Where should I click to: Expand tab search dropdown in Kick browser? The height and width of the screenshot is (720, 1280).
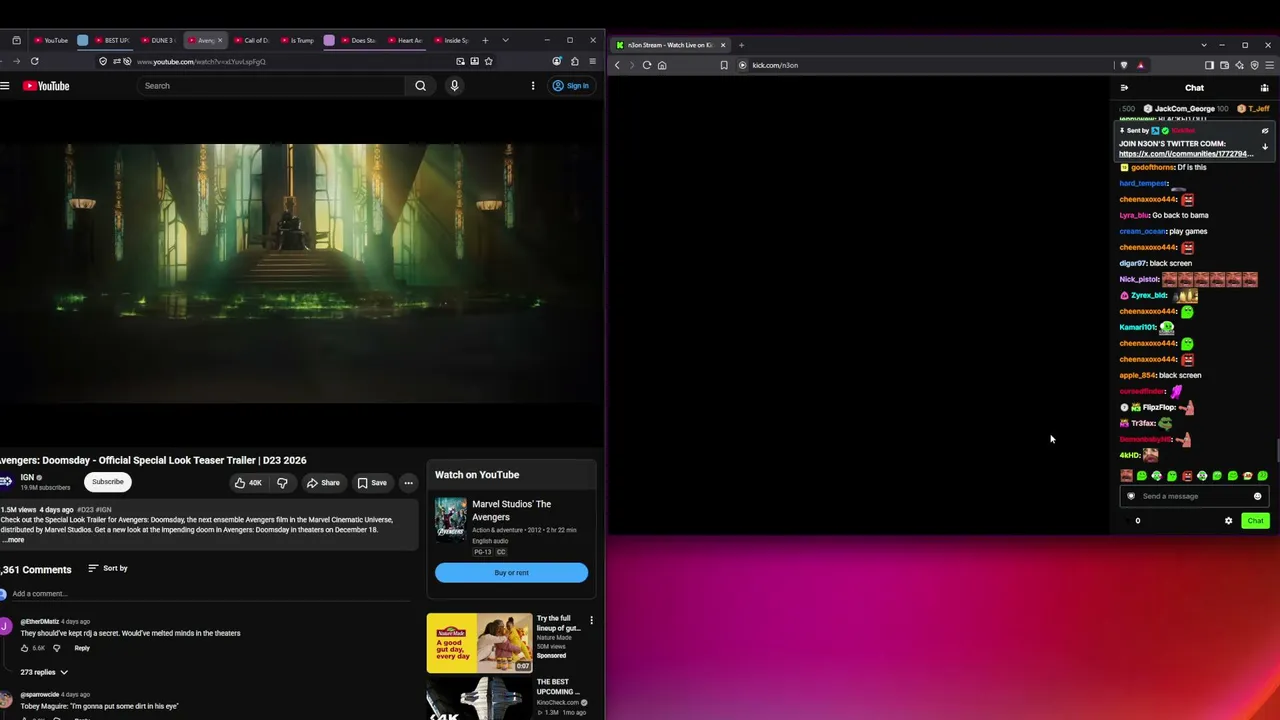tap(1204, 45)
